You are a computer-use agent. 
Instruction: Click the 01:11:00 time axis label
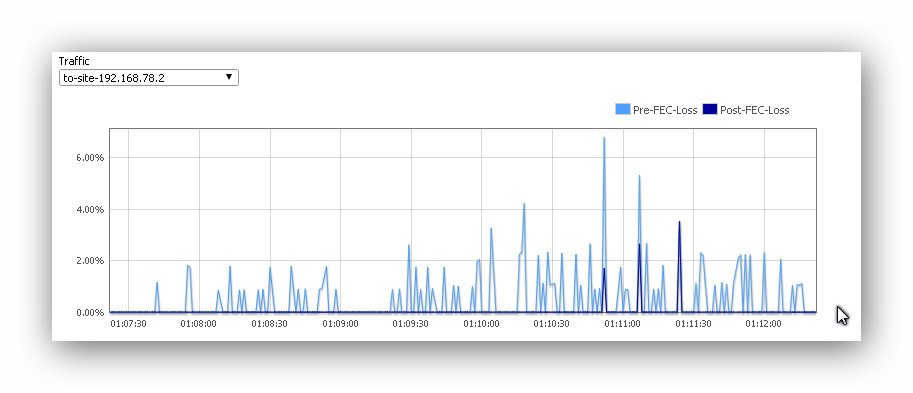(x=622, y=323)
